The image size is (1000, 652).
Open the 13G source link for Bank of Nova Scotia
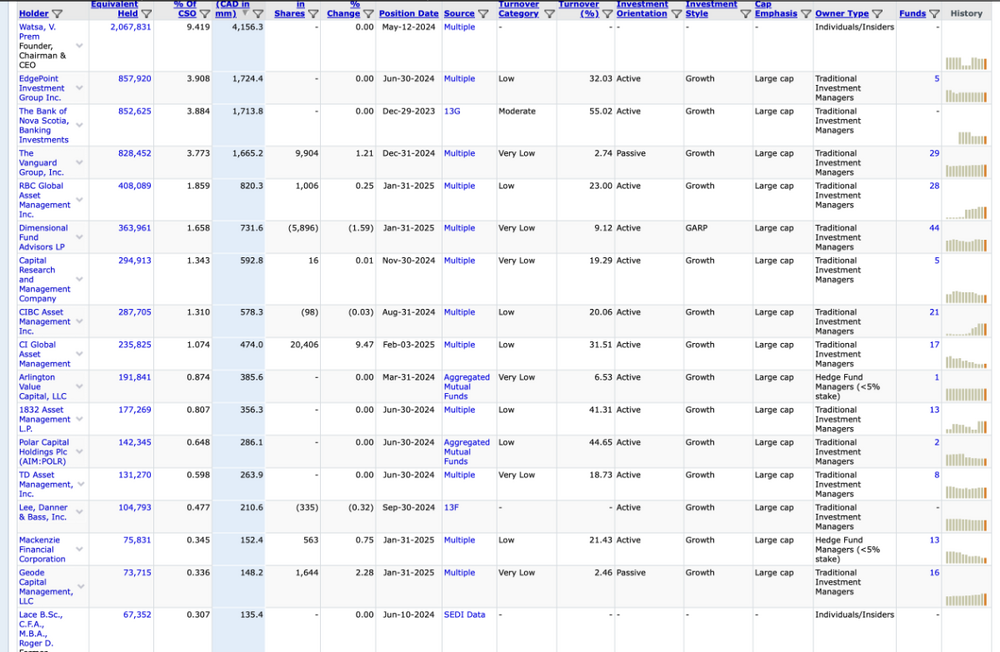pyautogui.click(x=452, y=111)
